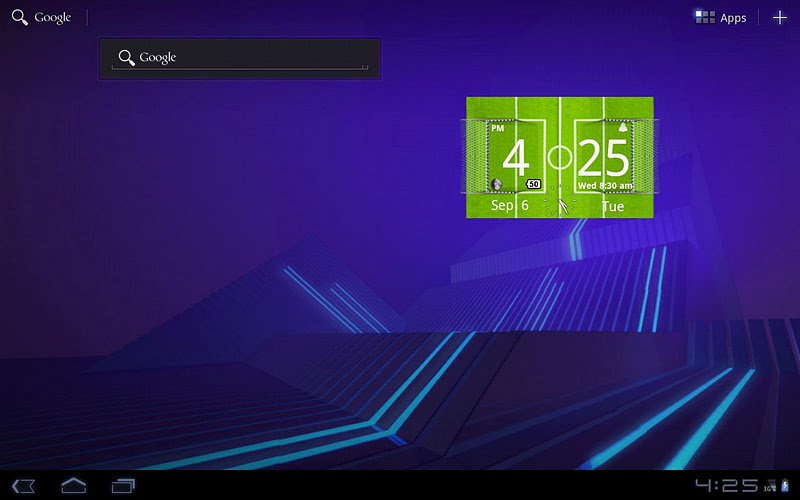
Task: Tap the plus icon to customize home screen
Action: point(780,18)
